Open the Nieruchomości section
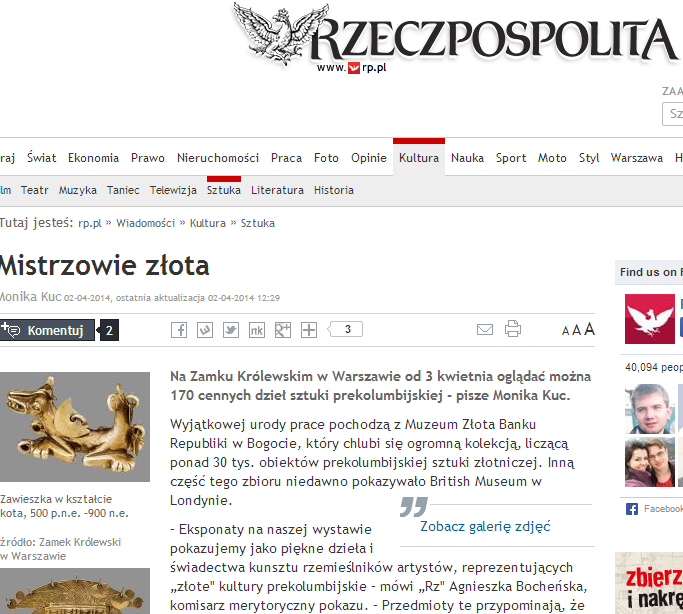The width and height of the screenshot is (683, 614). [x=218, y=158]
